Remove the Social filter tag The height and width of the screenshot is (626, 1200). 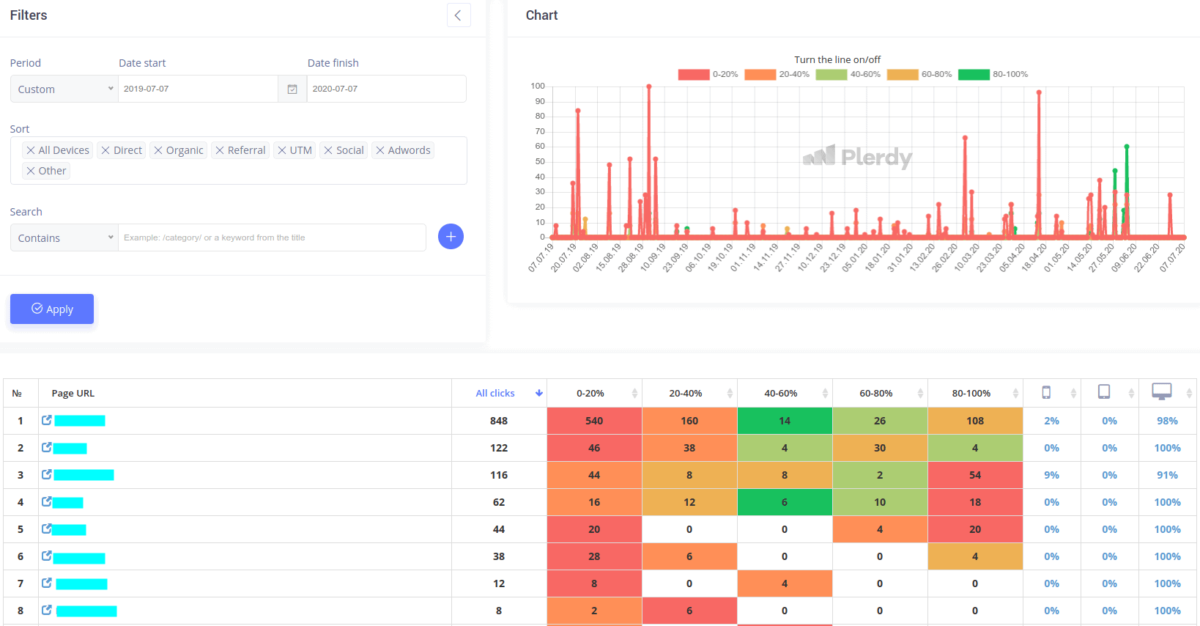point(329,149)
